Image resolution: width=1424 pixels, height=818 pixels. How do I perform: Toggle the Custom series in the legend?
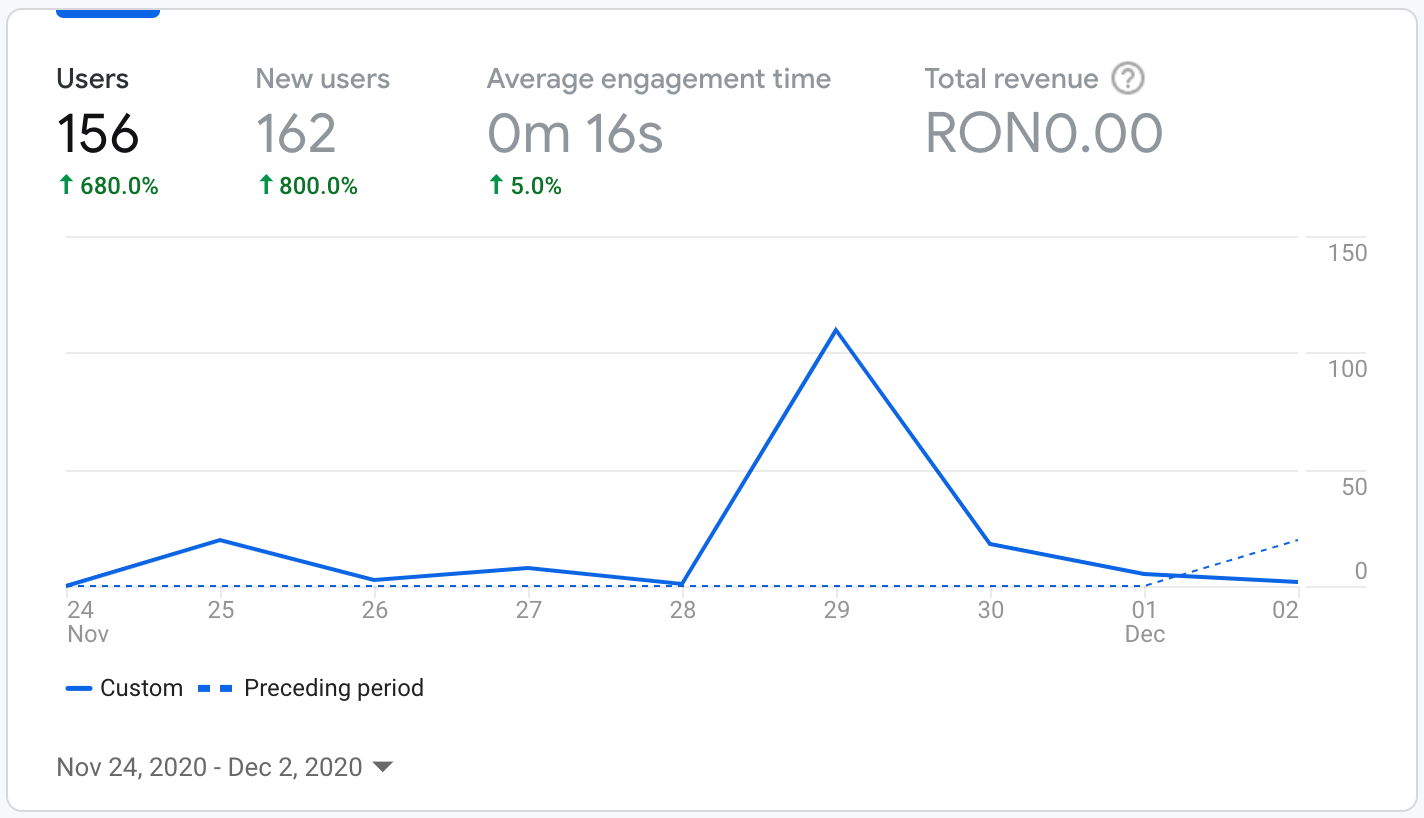pos(125,688)
